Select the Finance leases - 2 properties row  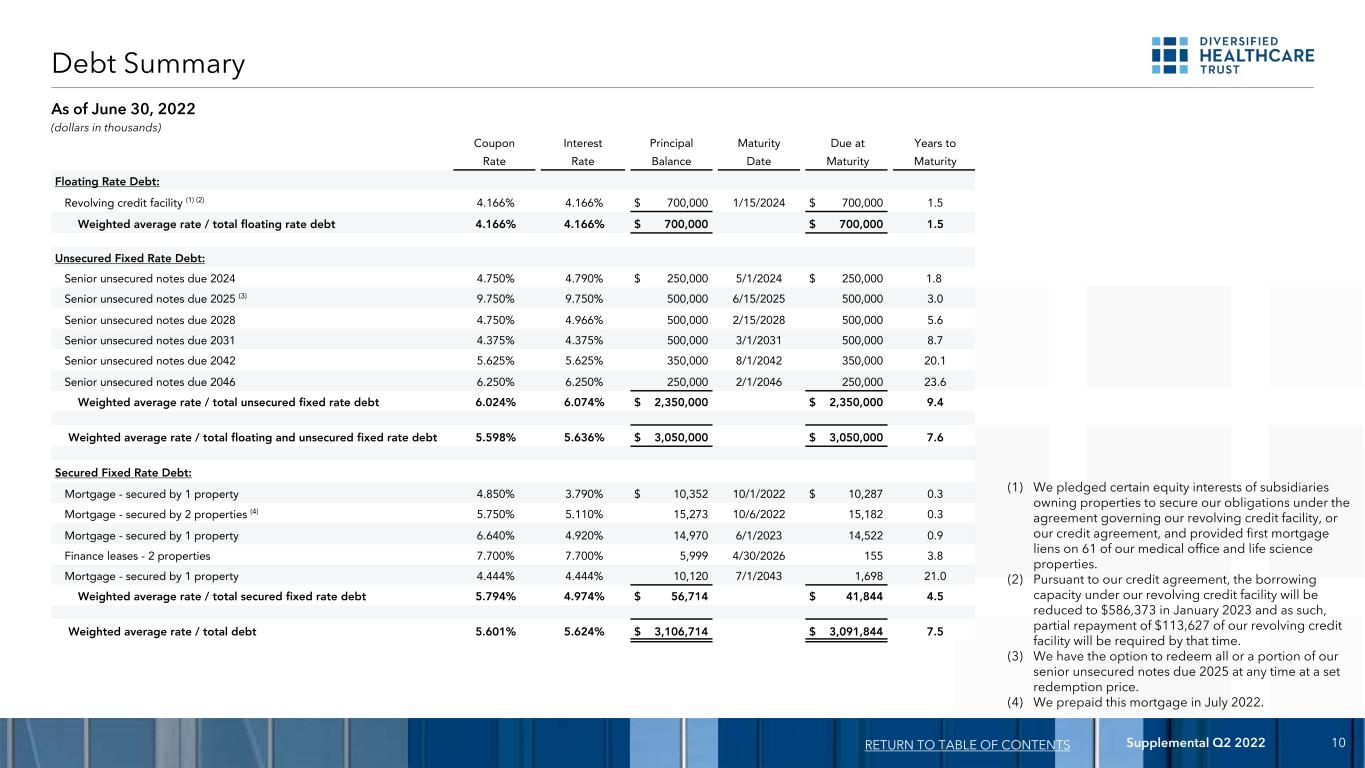[512, 555]
